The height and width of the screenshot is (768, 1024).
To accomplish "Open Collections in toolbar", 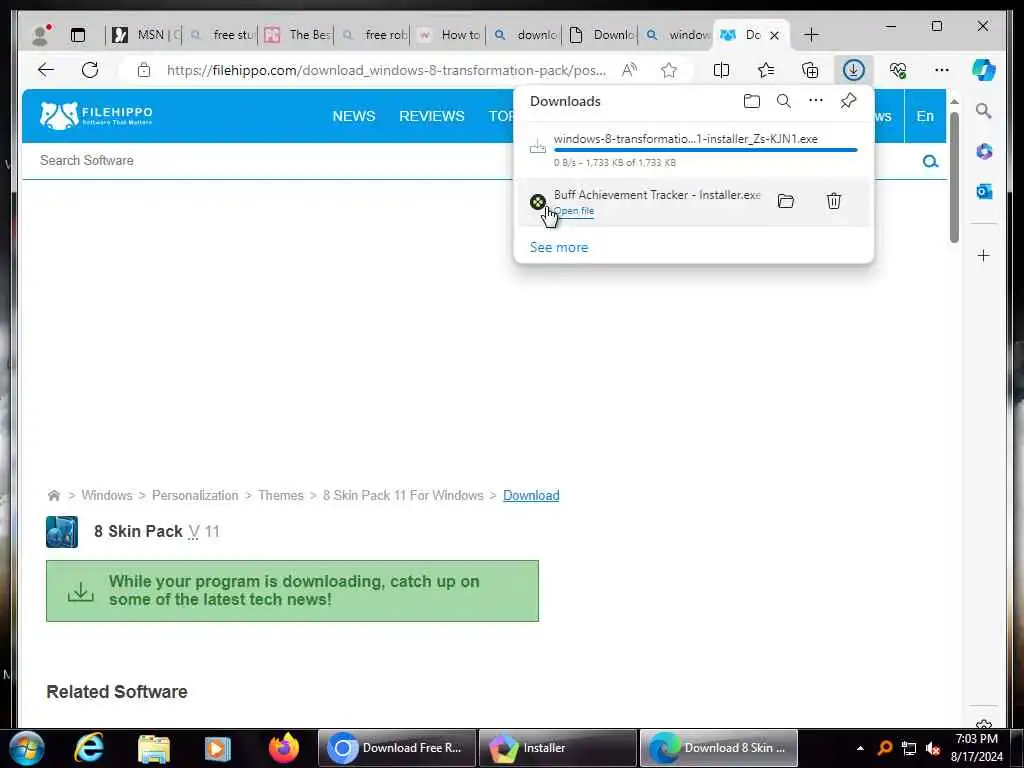I will click(x=810, y=70).
